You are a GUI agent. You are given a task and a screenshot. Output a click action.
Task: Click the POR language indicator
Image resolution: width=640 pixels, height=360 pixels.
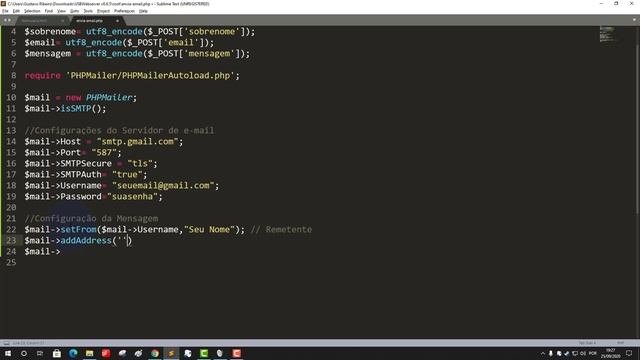click(x=593, y=353)
